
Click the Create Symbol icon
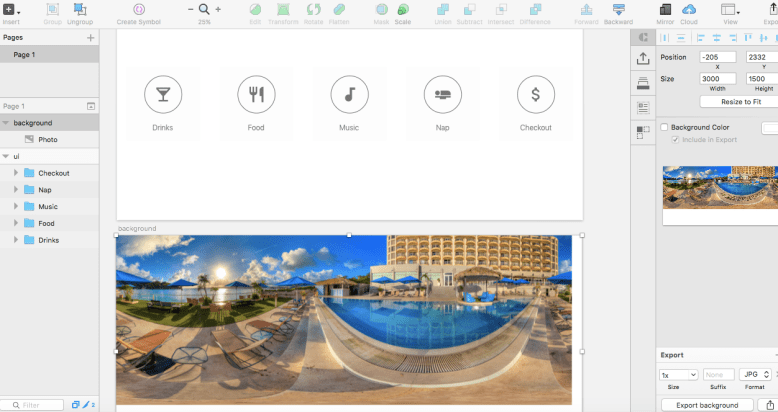pyautogui.click(x=139, y=9)
